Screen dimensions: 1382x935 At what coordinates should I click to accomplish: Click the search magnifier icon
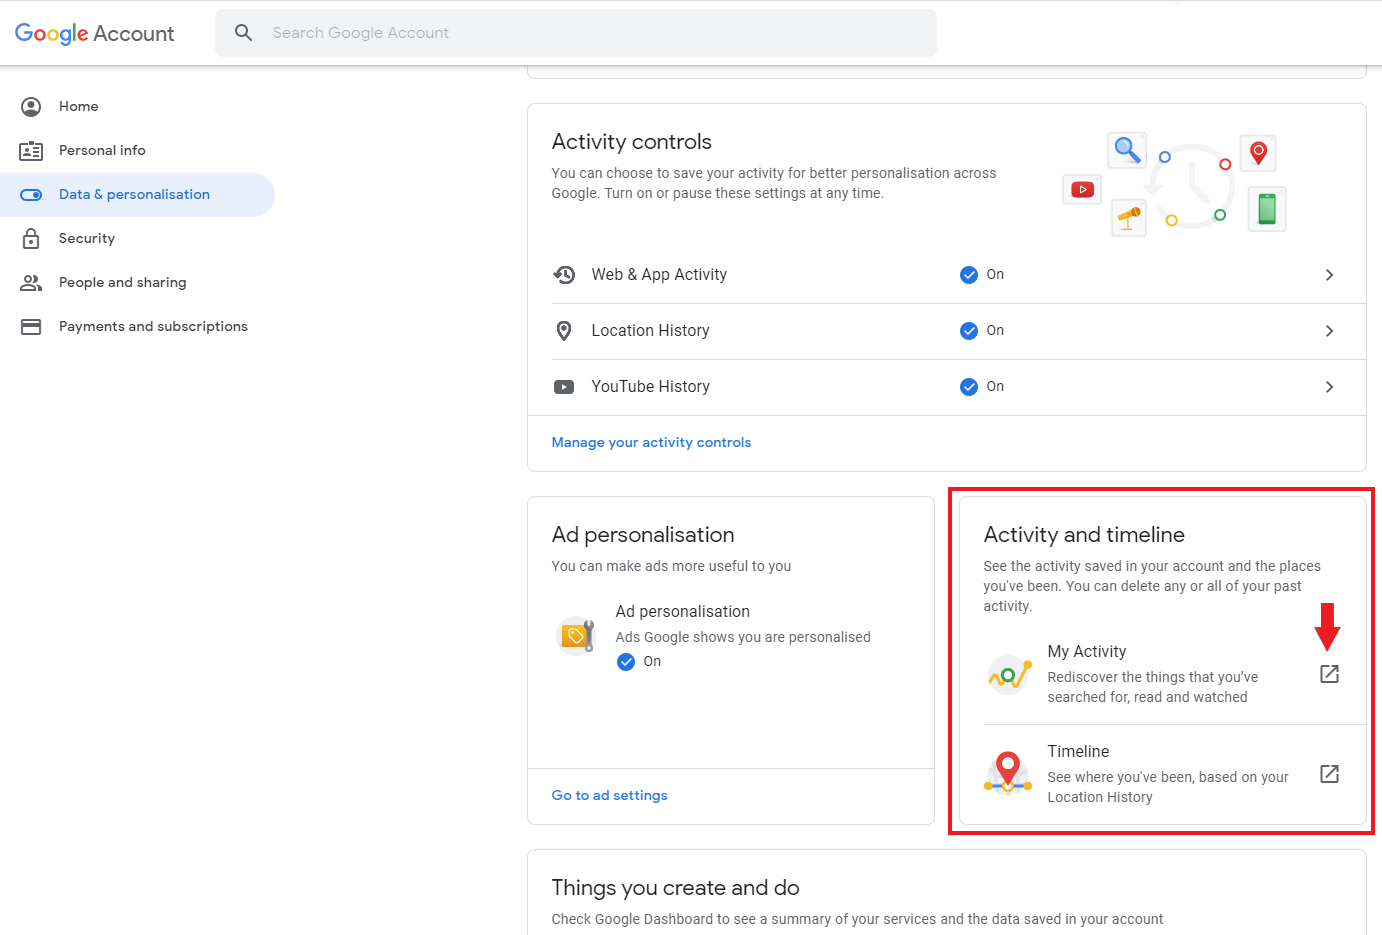pyautogui.click(x=243, y=33)
